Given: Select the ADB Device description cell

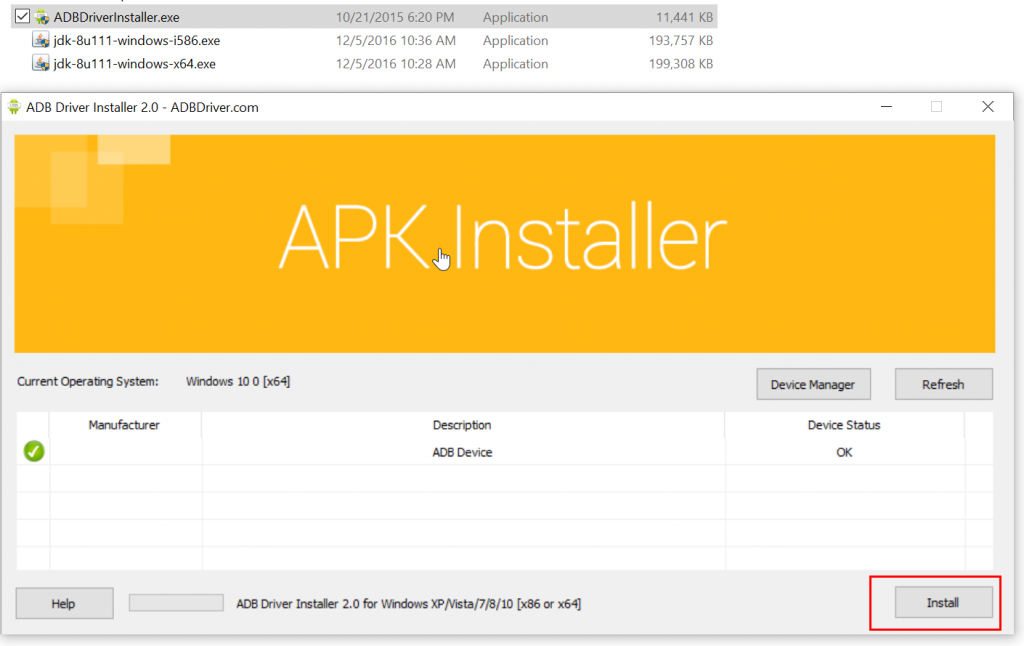Looking at the screenshot, I should pyautogui.click(x=462, y=452).
